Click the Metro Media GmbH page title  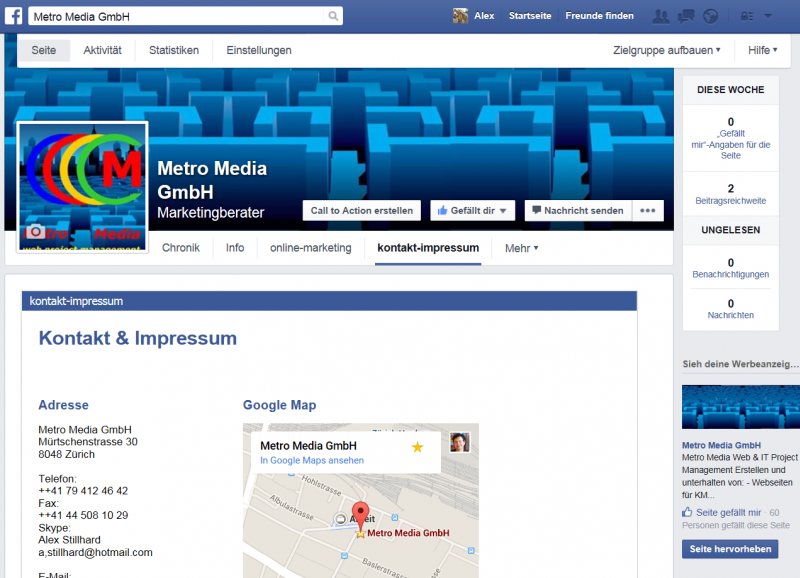tap(212, 180)
